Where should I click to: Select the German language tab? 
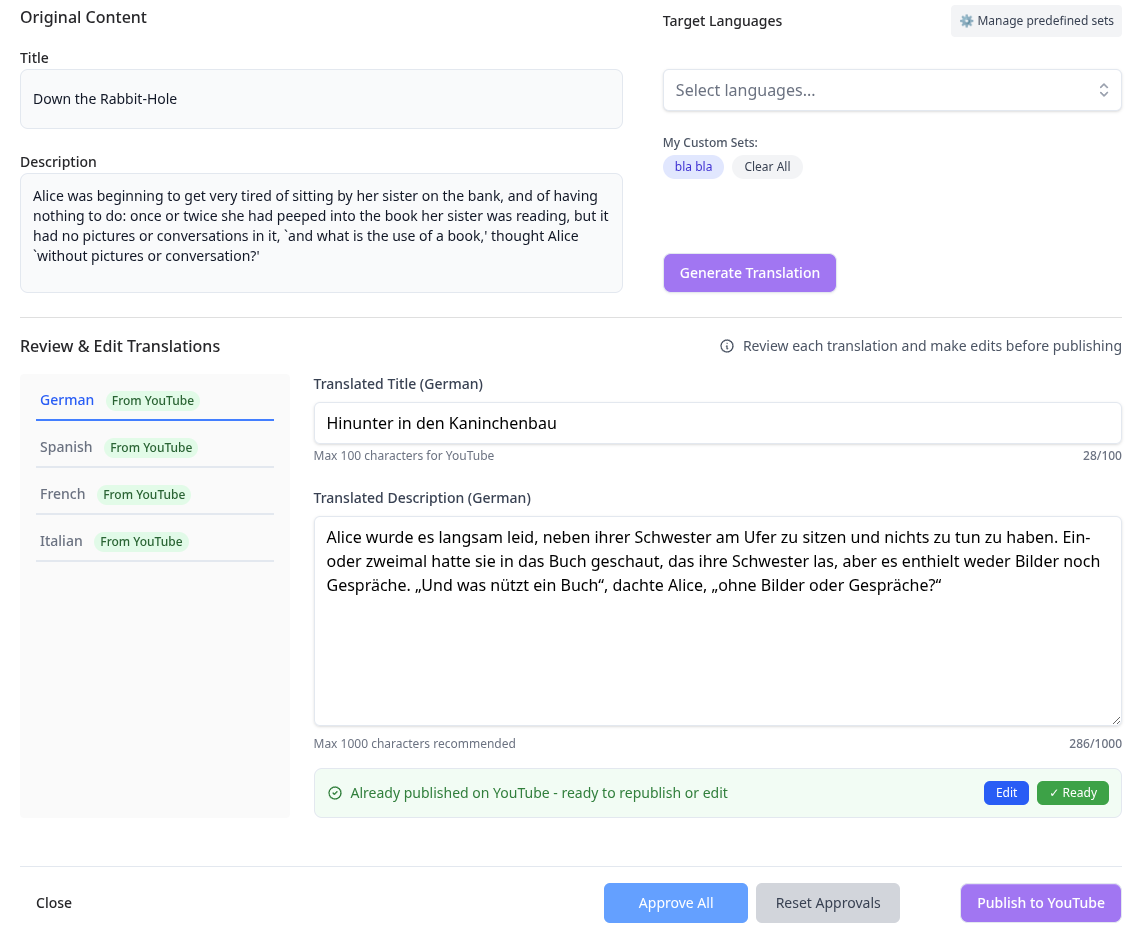coord(67,400)
